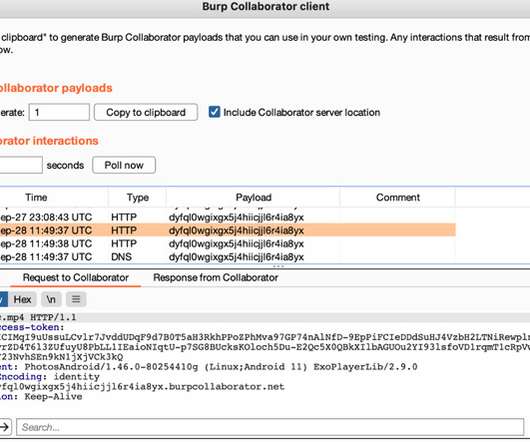
Task: Click the PhotosAndroid user agent line
Action: pyautogui.click(x=209, y=367)
